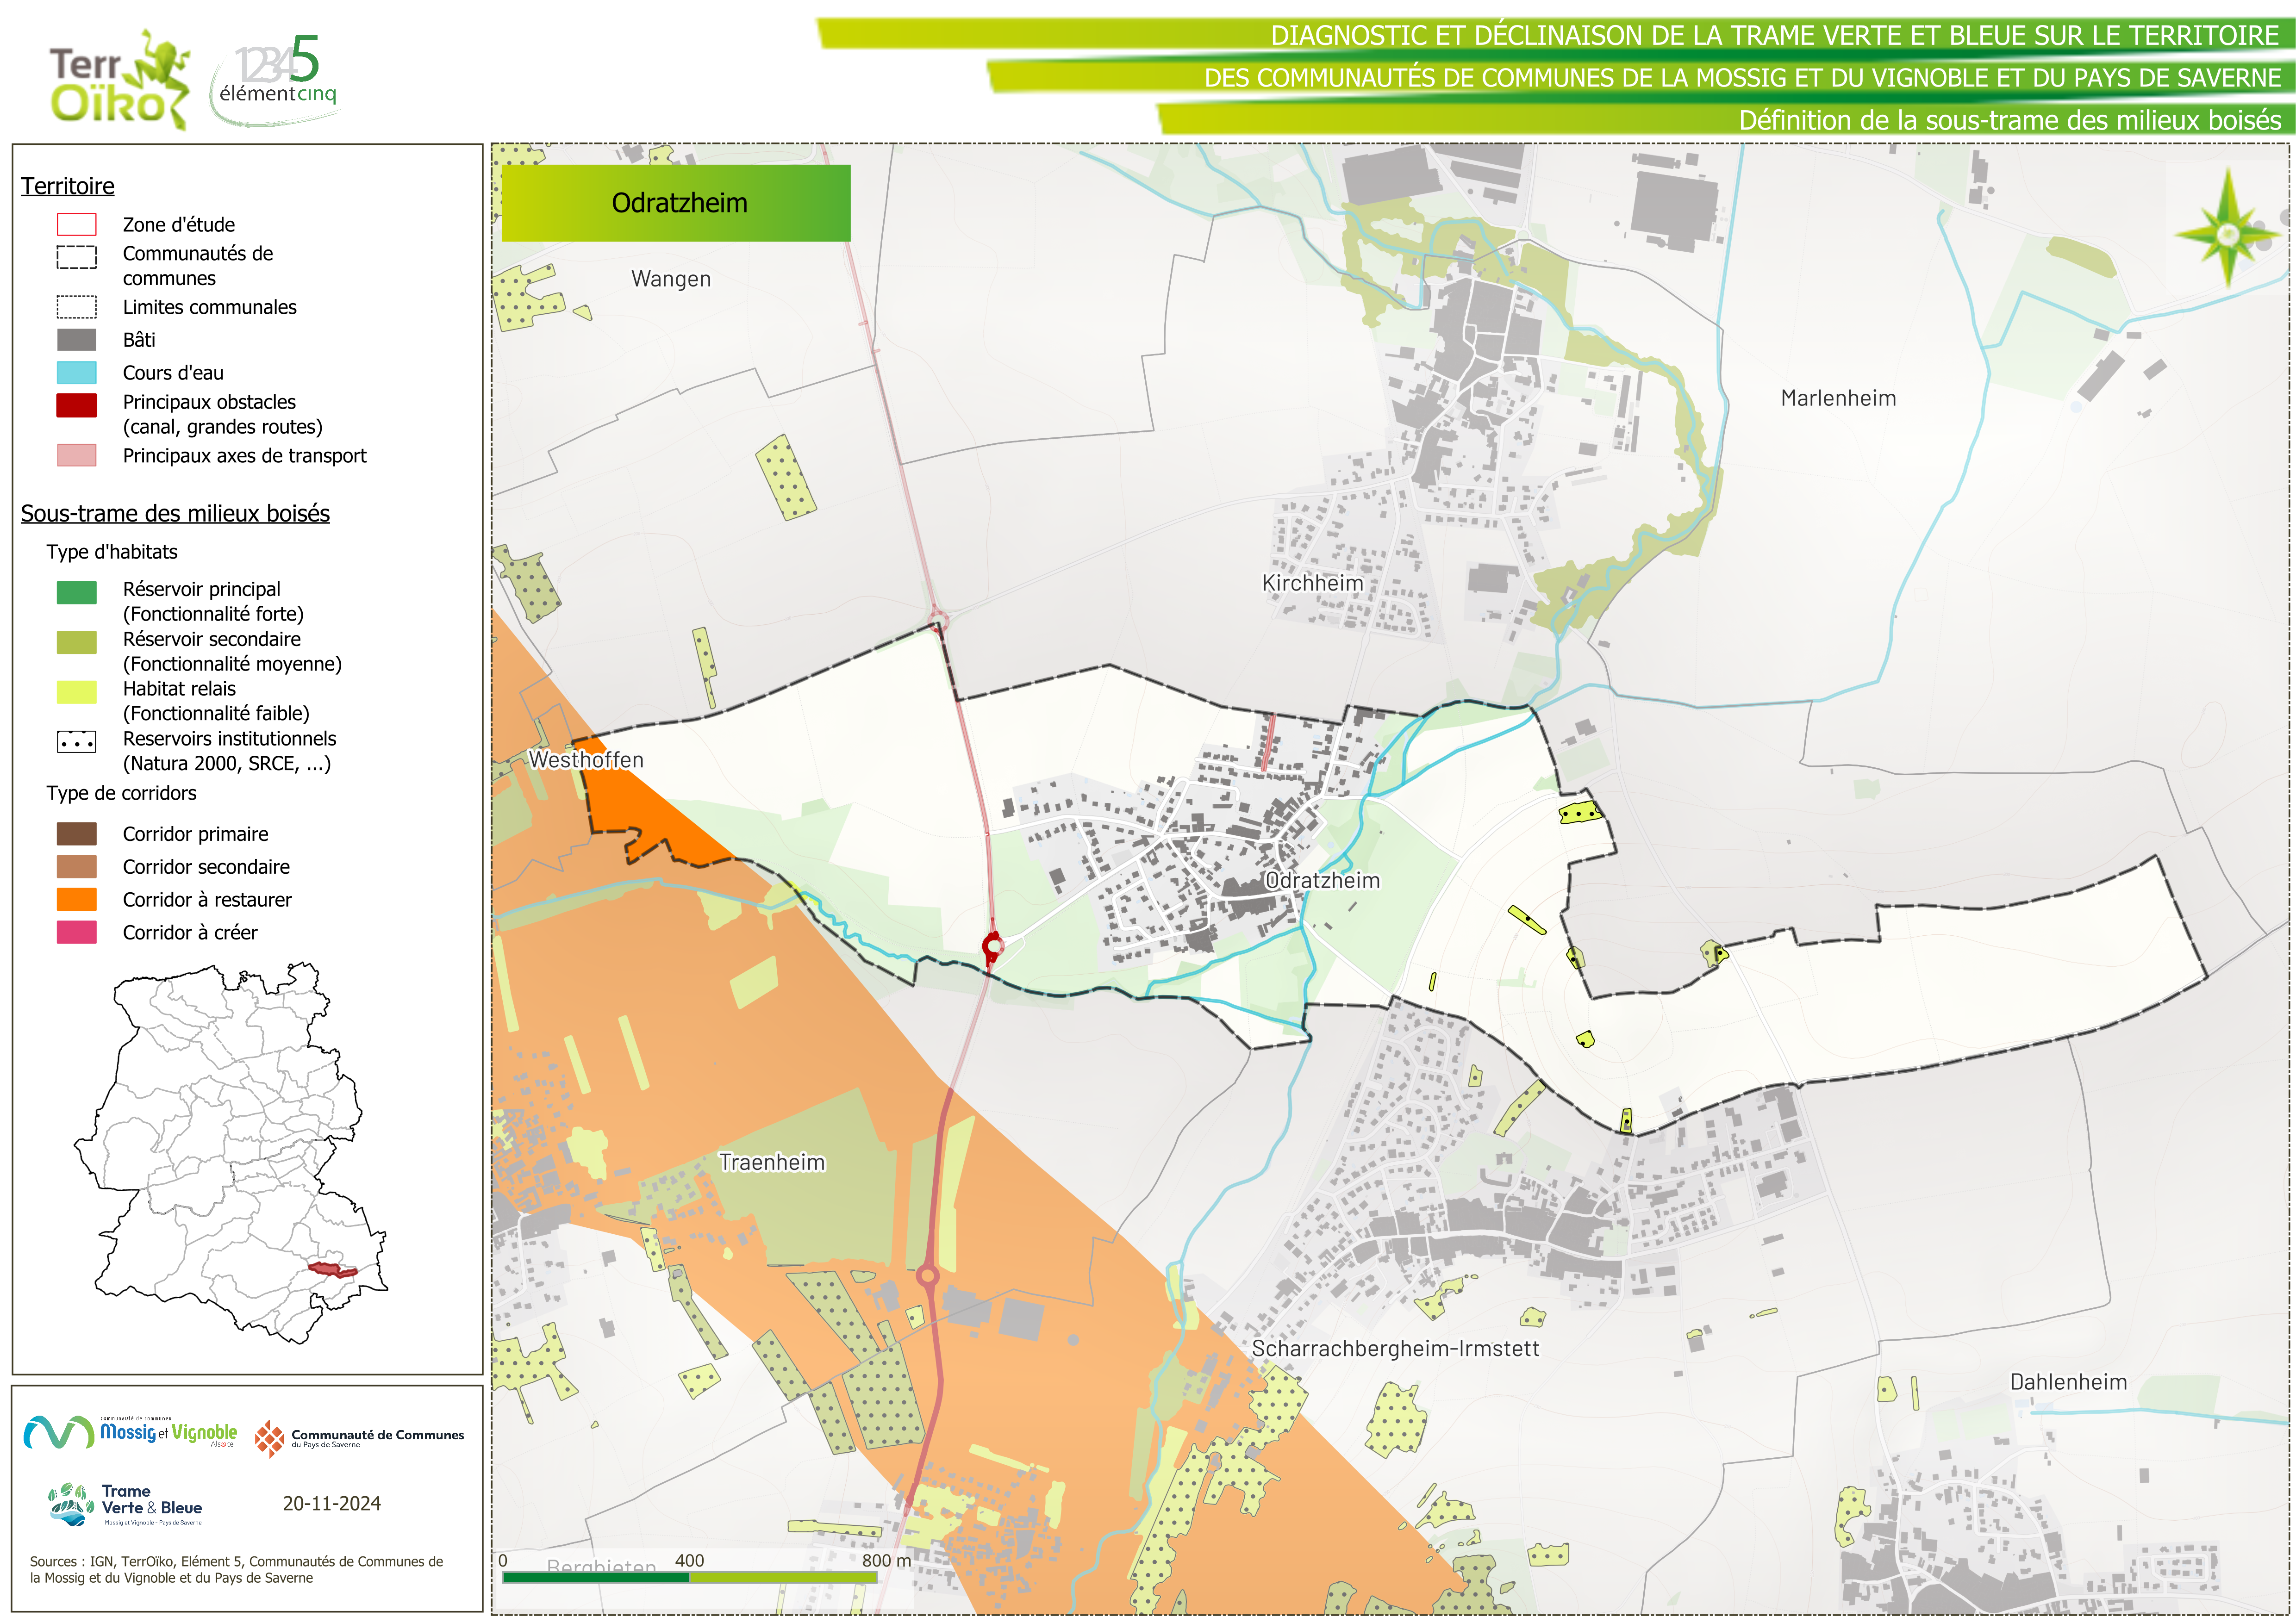The width and height of the screenshot is (2296, 1623).
Task: Click the dotted Reservoirs institutionnels legend symbol
Action: 77,742
